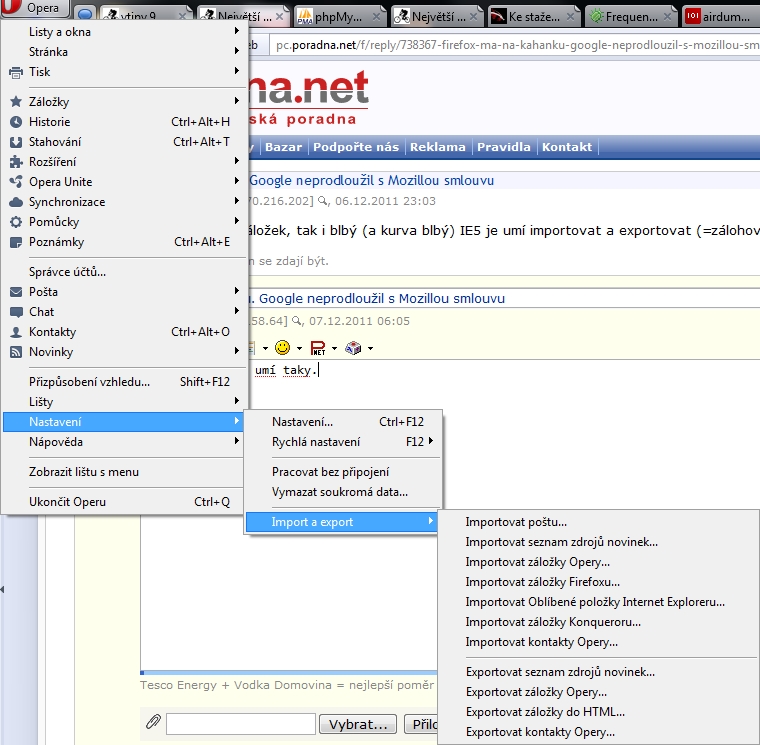Open the Pravidla navigation link

(x=504, y=147)
